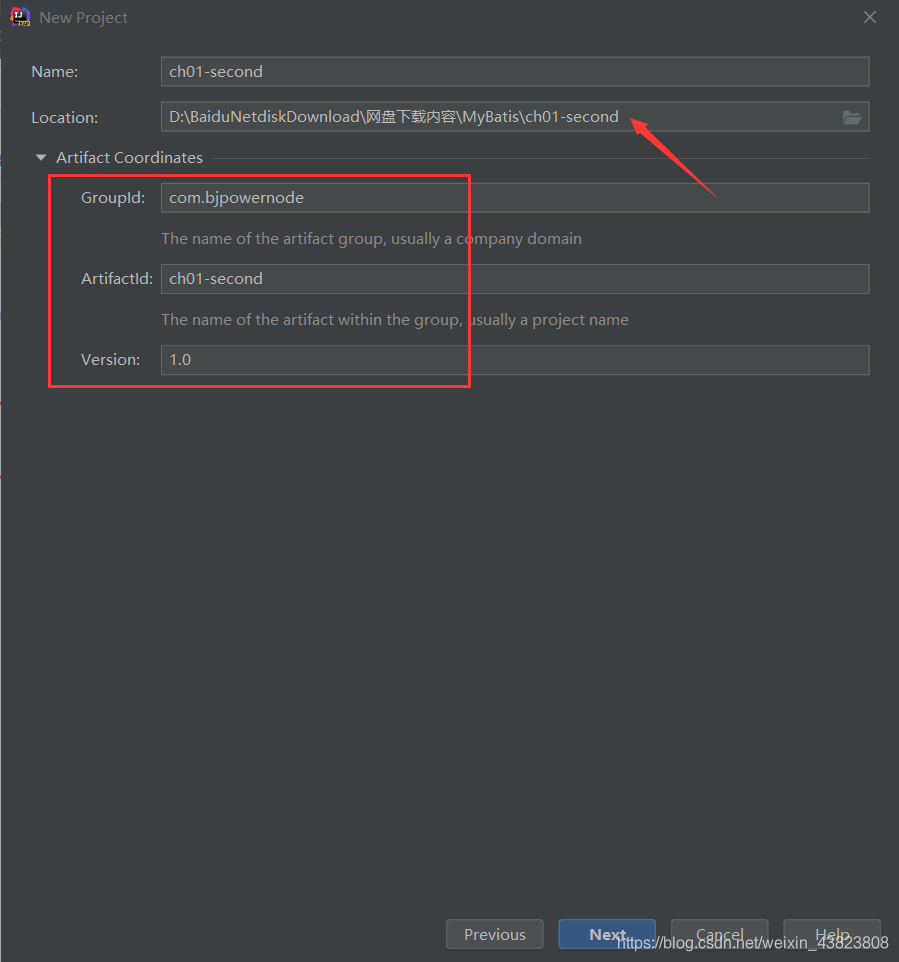The image size is (899, 962).
Task: Click the "Location:" label
Action: (64, 118)
